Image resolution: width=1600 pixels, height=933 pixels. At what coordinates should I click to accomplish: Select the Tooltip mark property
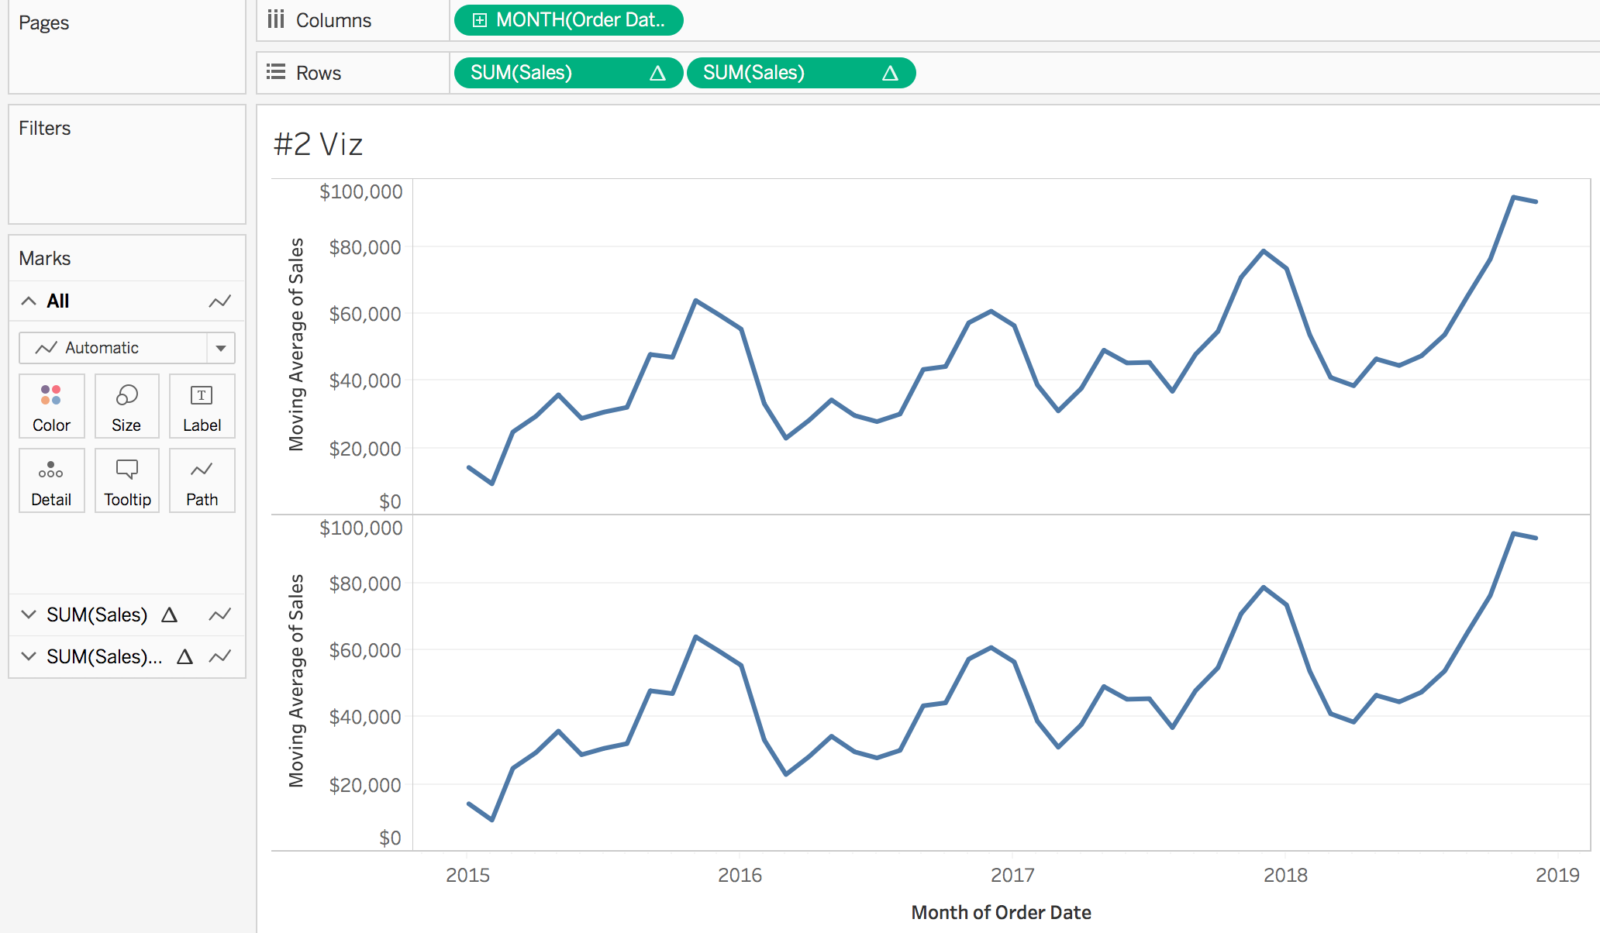click(x=126, y=481)
